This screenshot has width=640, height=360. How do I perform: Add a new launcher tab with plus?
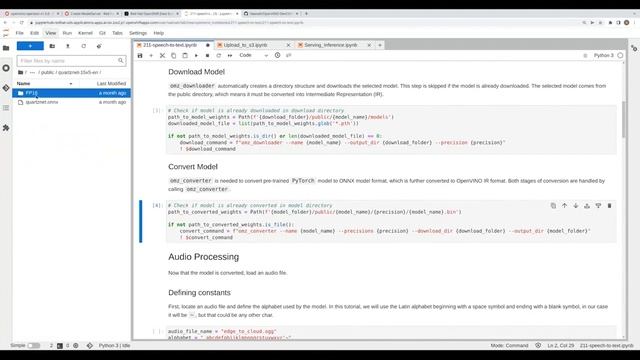pos(380,45)
